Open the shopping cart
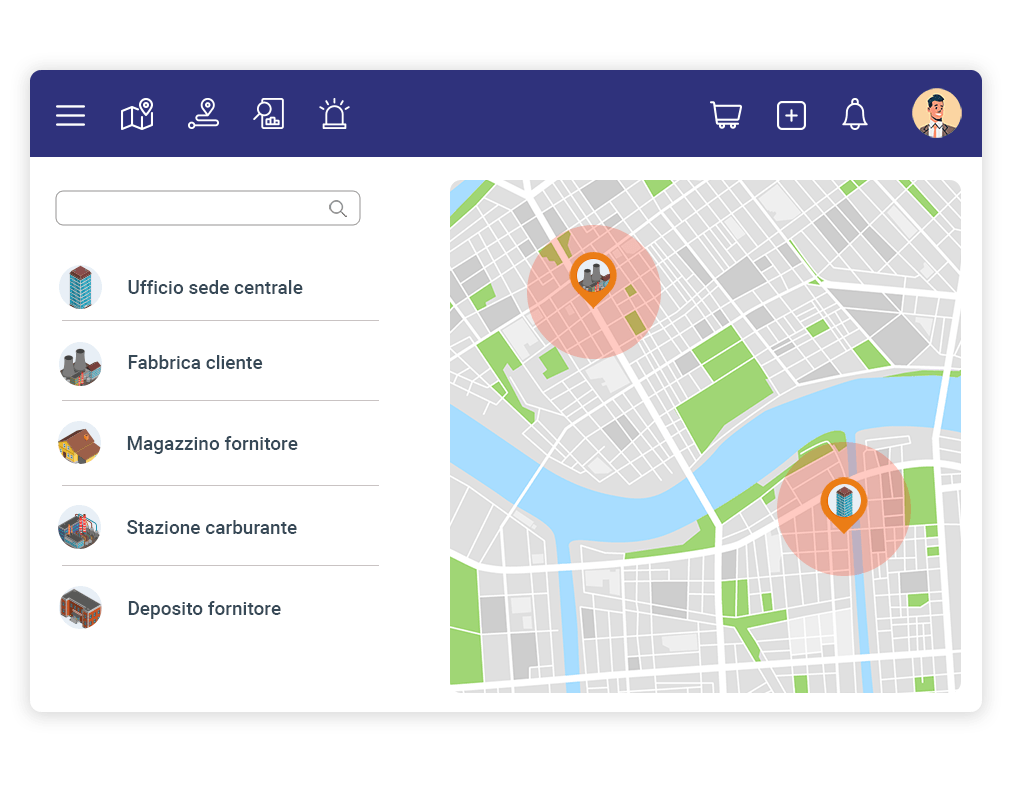1013x788 pixels. coord(726,114)
